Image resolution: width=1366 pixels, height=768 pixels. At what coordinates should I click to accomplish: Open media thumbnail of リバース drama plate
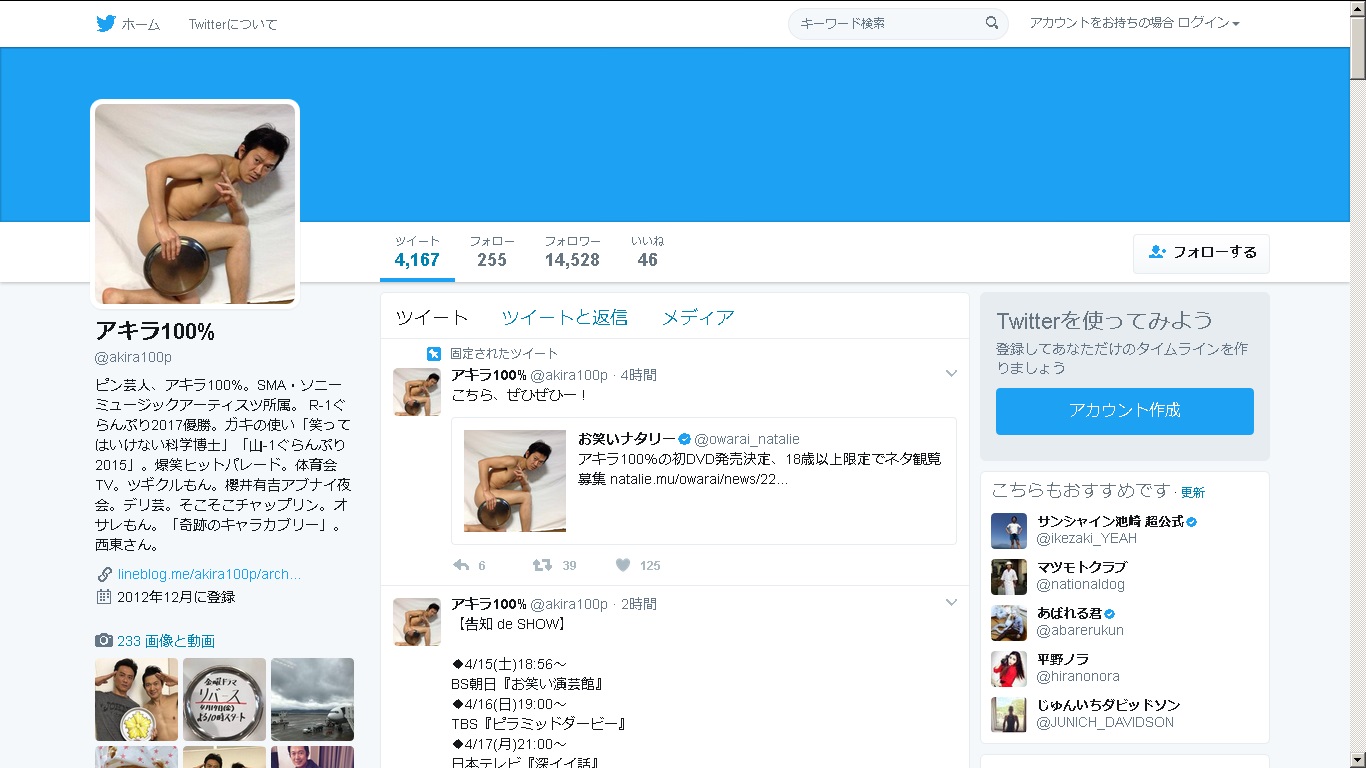click(x=224, y=699)
